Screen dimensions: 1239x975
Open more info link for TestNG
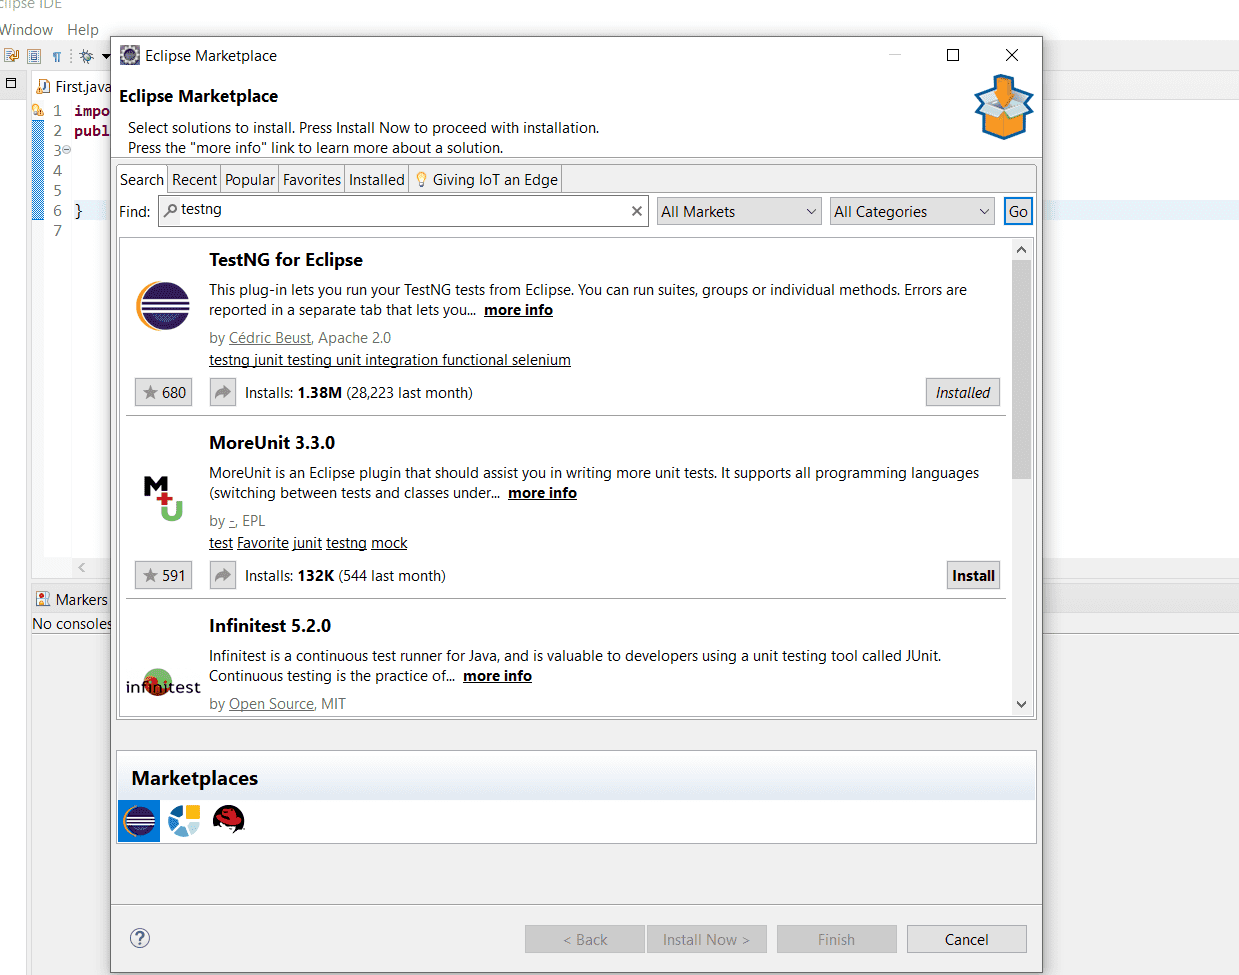[x=518, y=310]
